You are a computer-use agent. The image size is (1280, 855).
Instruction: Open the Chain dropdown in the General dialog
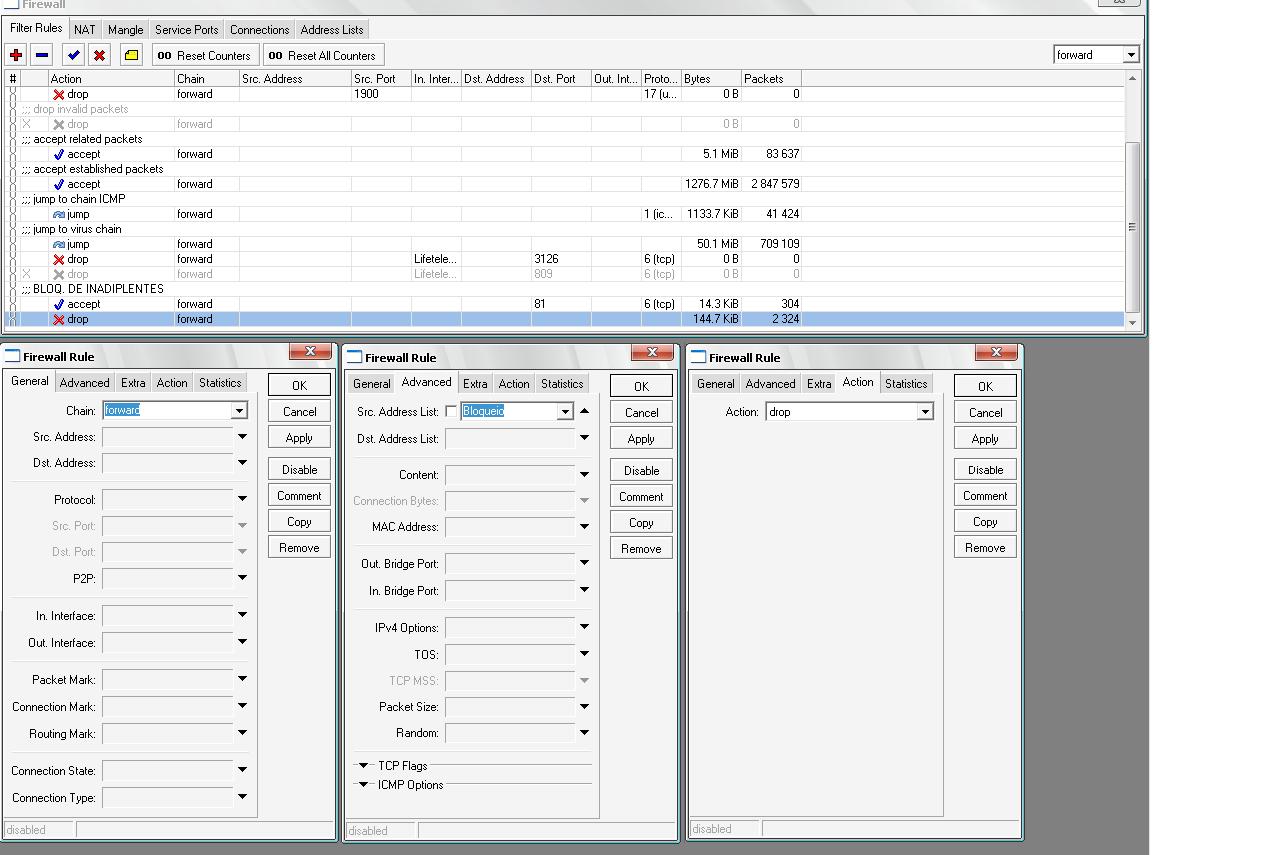pyautogui.click(x=239, y=410)
